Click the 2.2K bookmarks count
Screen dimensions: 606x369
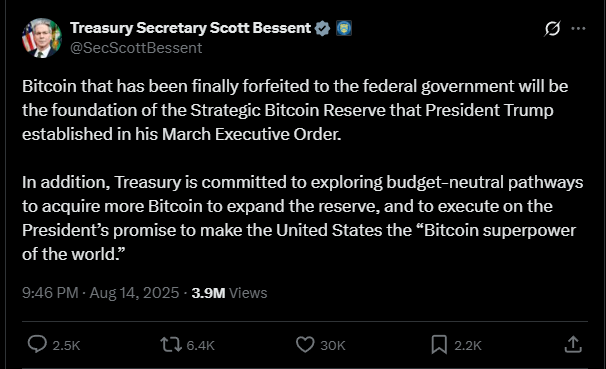468,345
